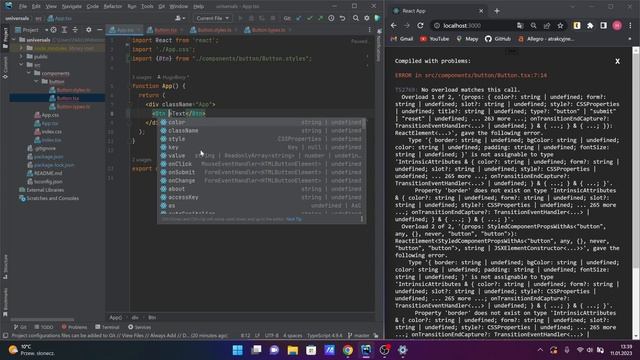Click Collapse All in Project panel

(x=75, y=30)
